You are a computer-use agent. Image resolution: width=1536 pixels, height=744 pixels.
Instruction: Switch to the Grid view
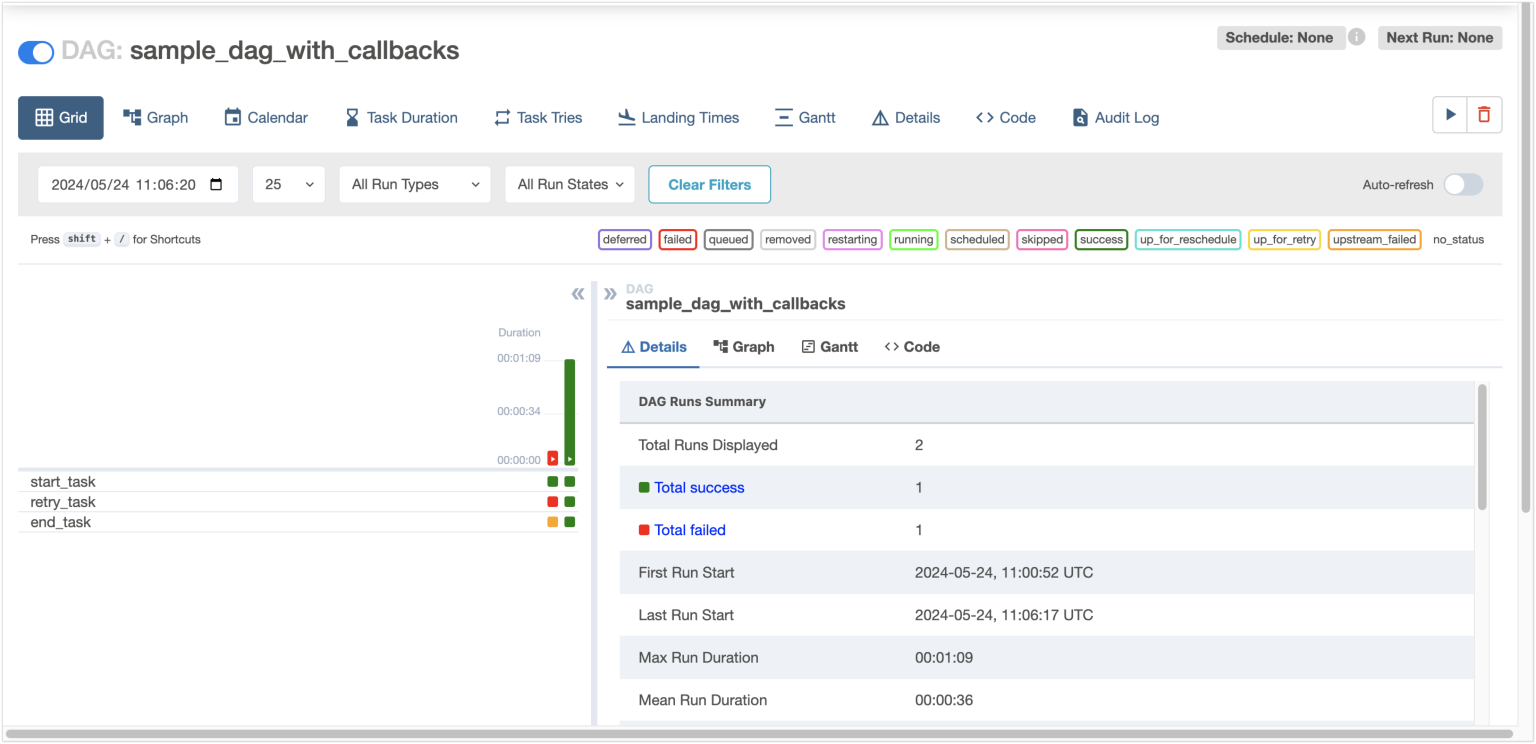[60, 117]
